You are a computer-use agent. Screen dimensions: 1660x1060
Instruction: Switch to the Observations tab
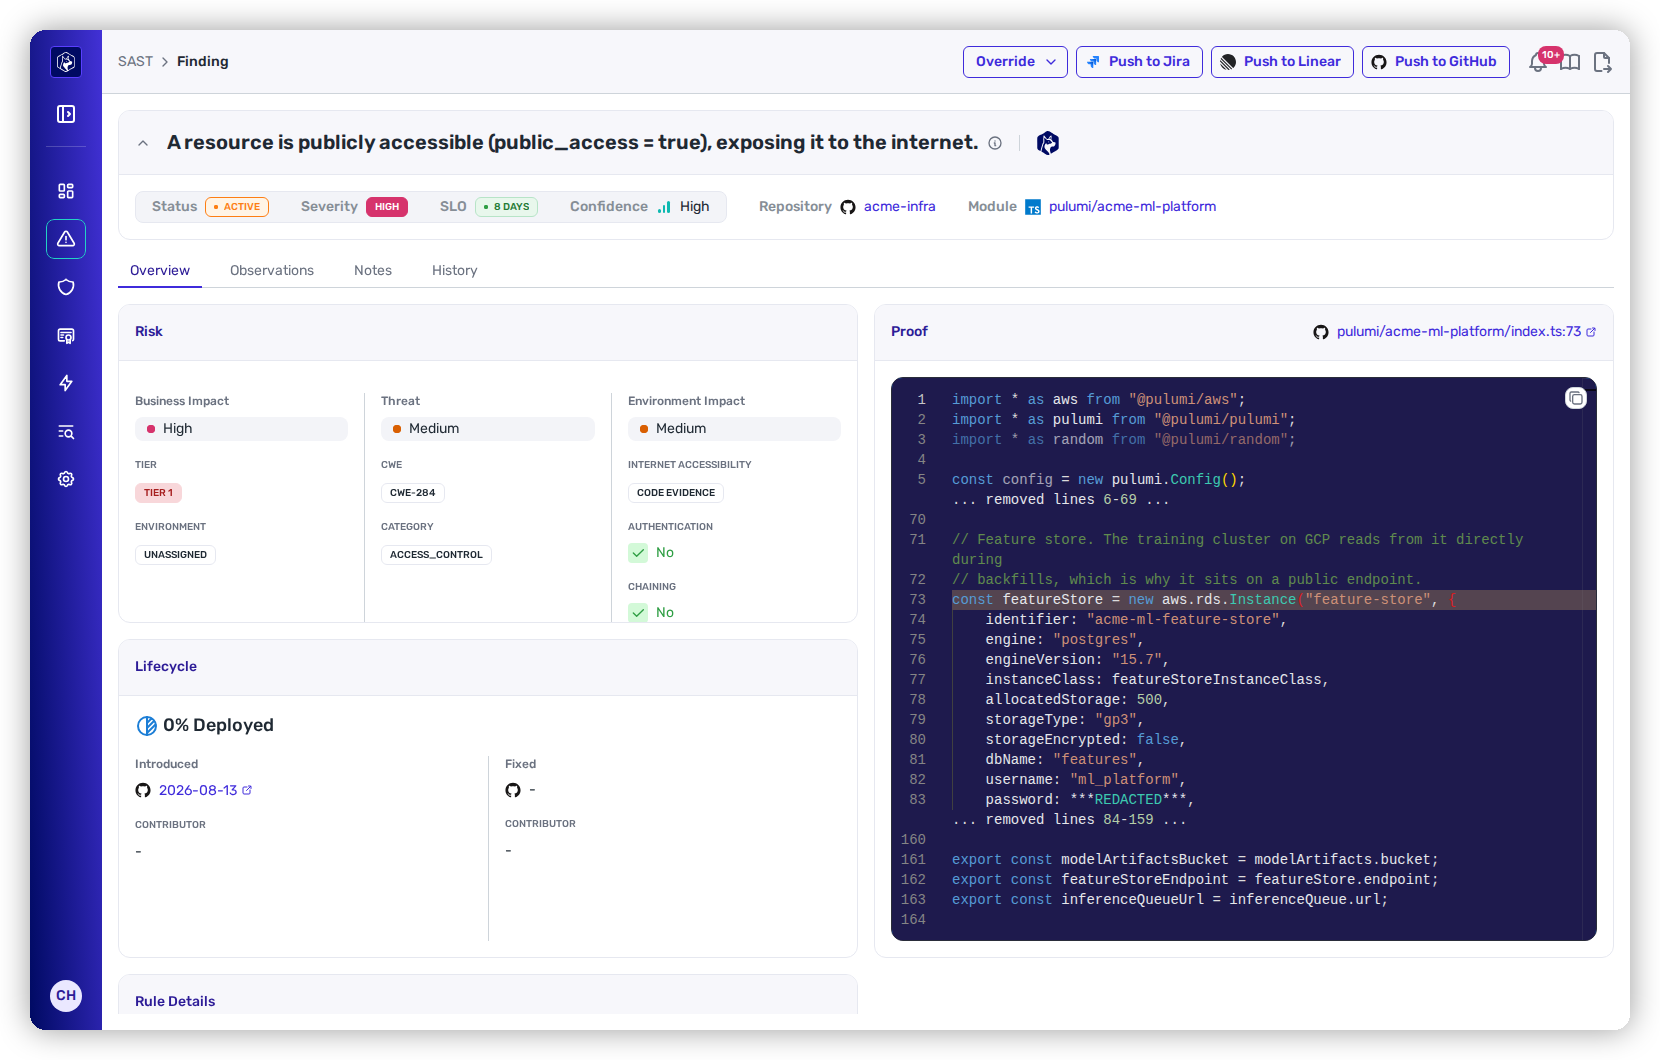(x=272, y=270)
